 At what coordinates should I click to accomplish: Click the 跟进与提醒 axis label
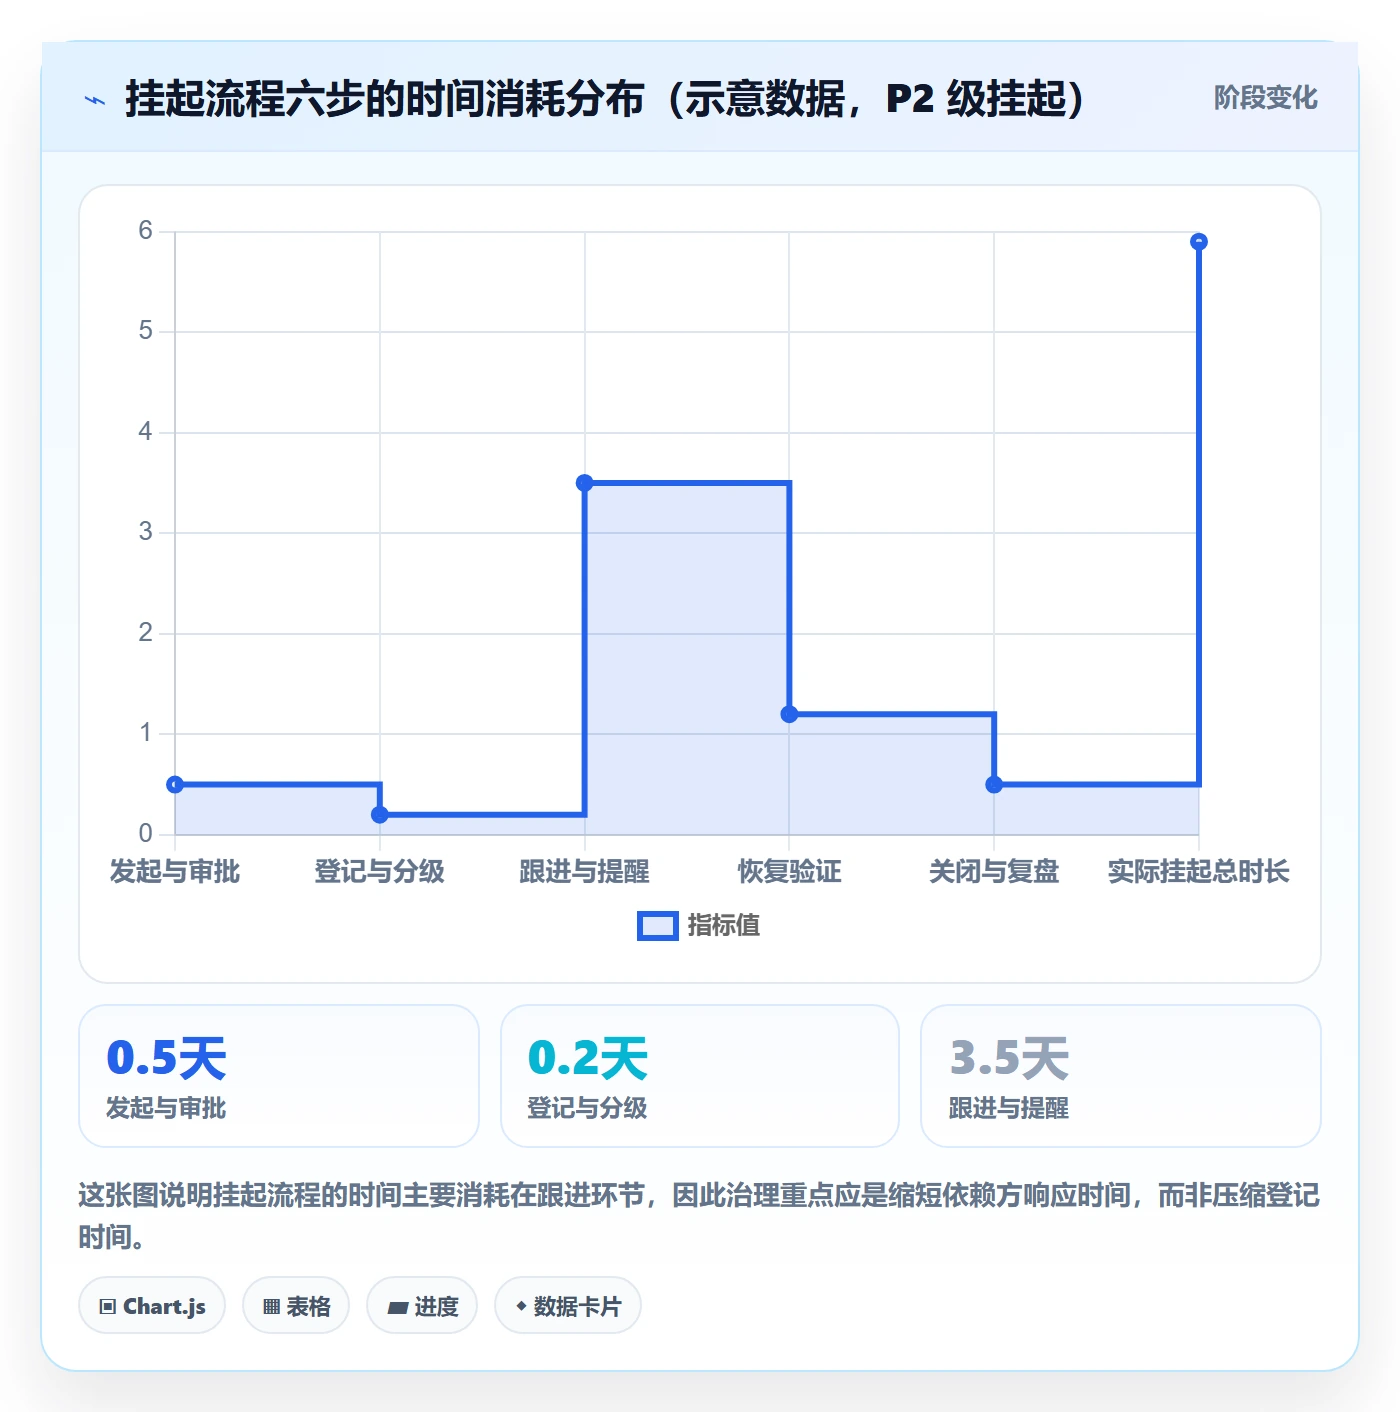[585, 872]
